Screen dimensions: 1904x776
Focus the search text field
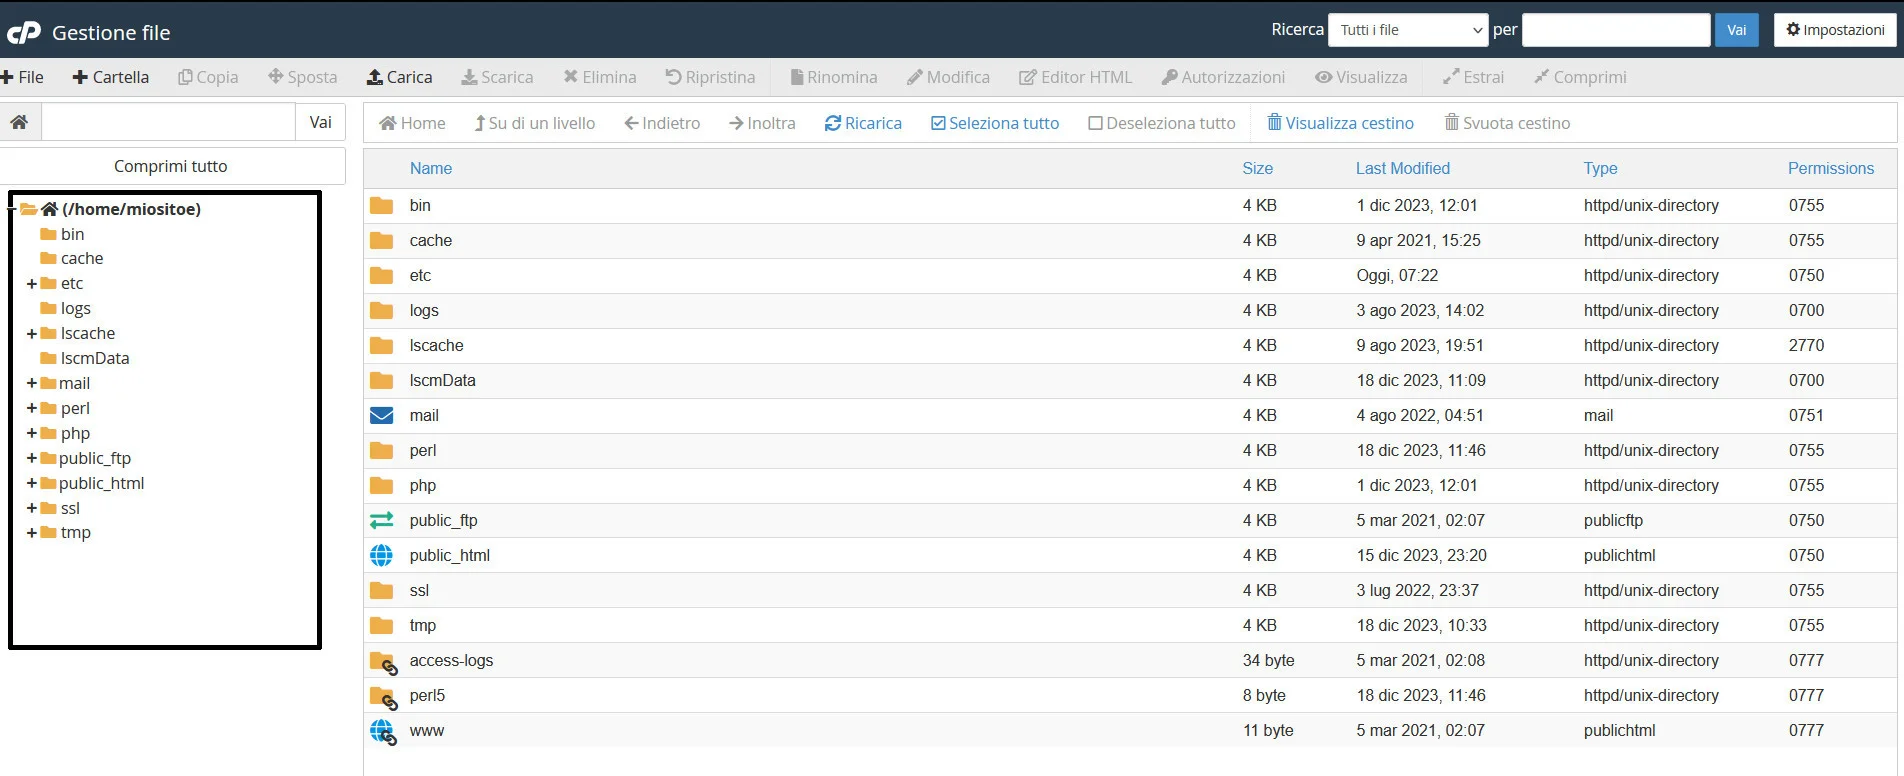pos(1615,30)
